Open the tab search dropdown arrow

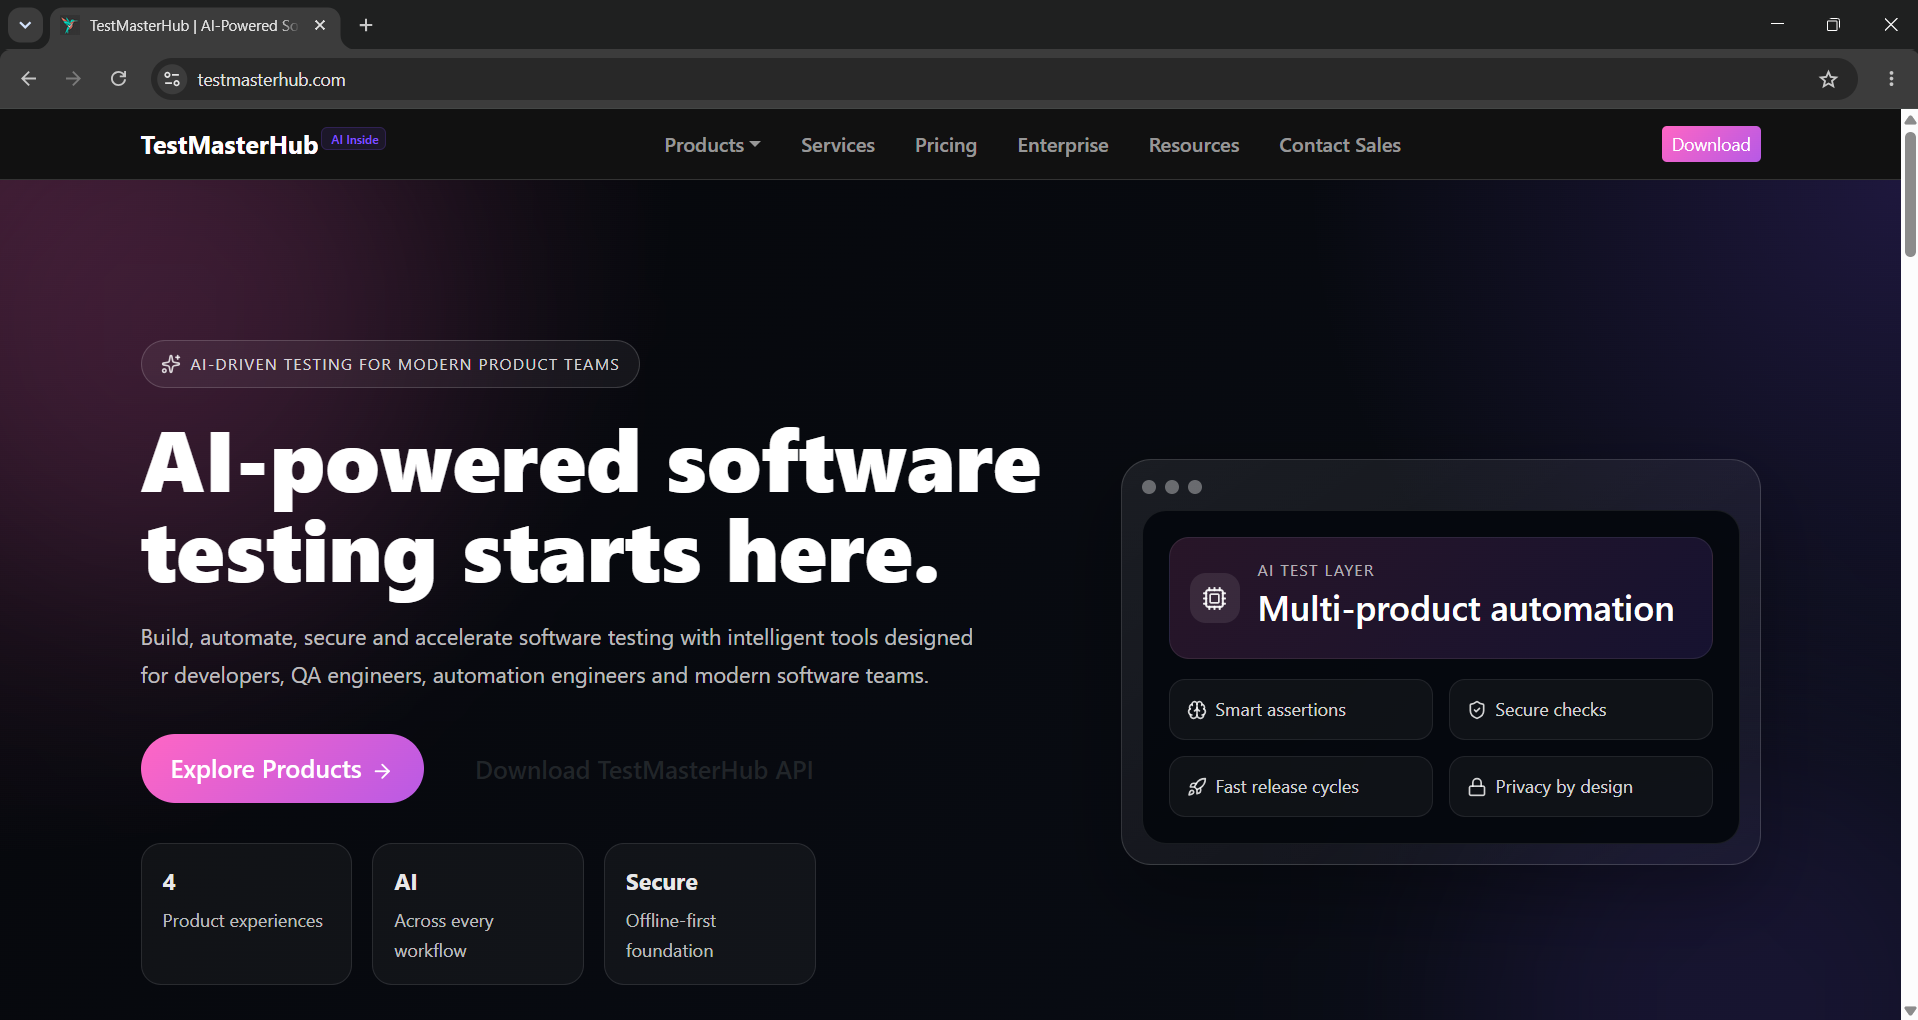point(25,25)
